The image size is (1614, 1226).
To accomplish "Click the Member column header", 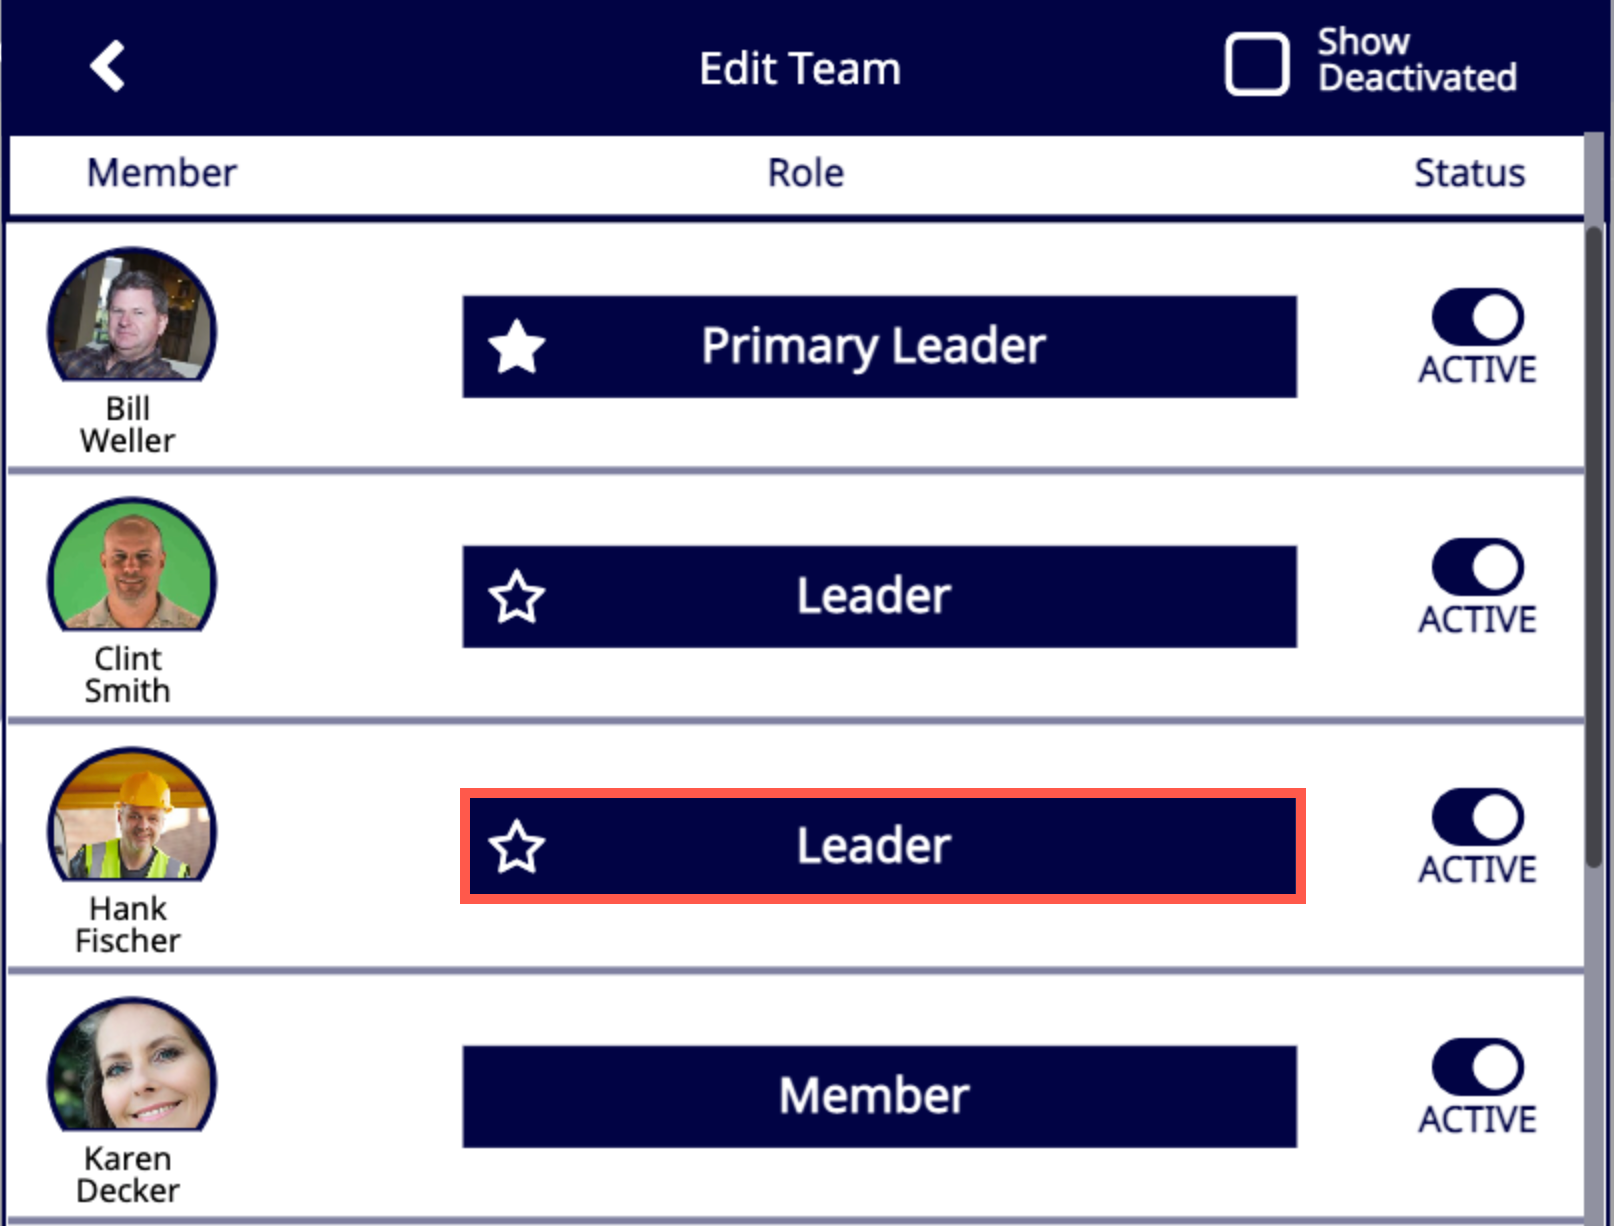I will (162, 173).
